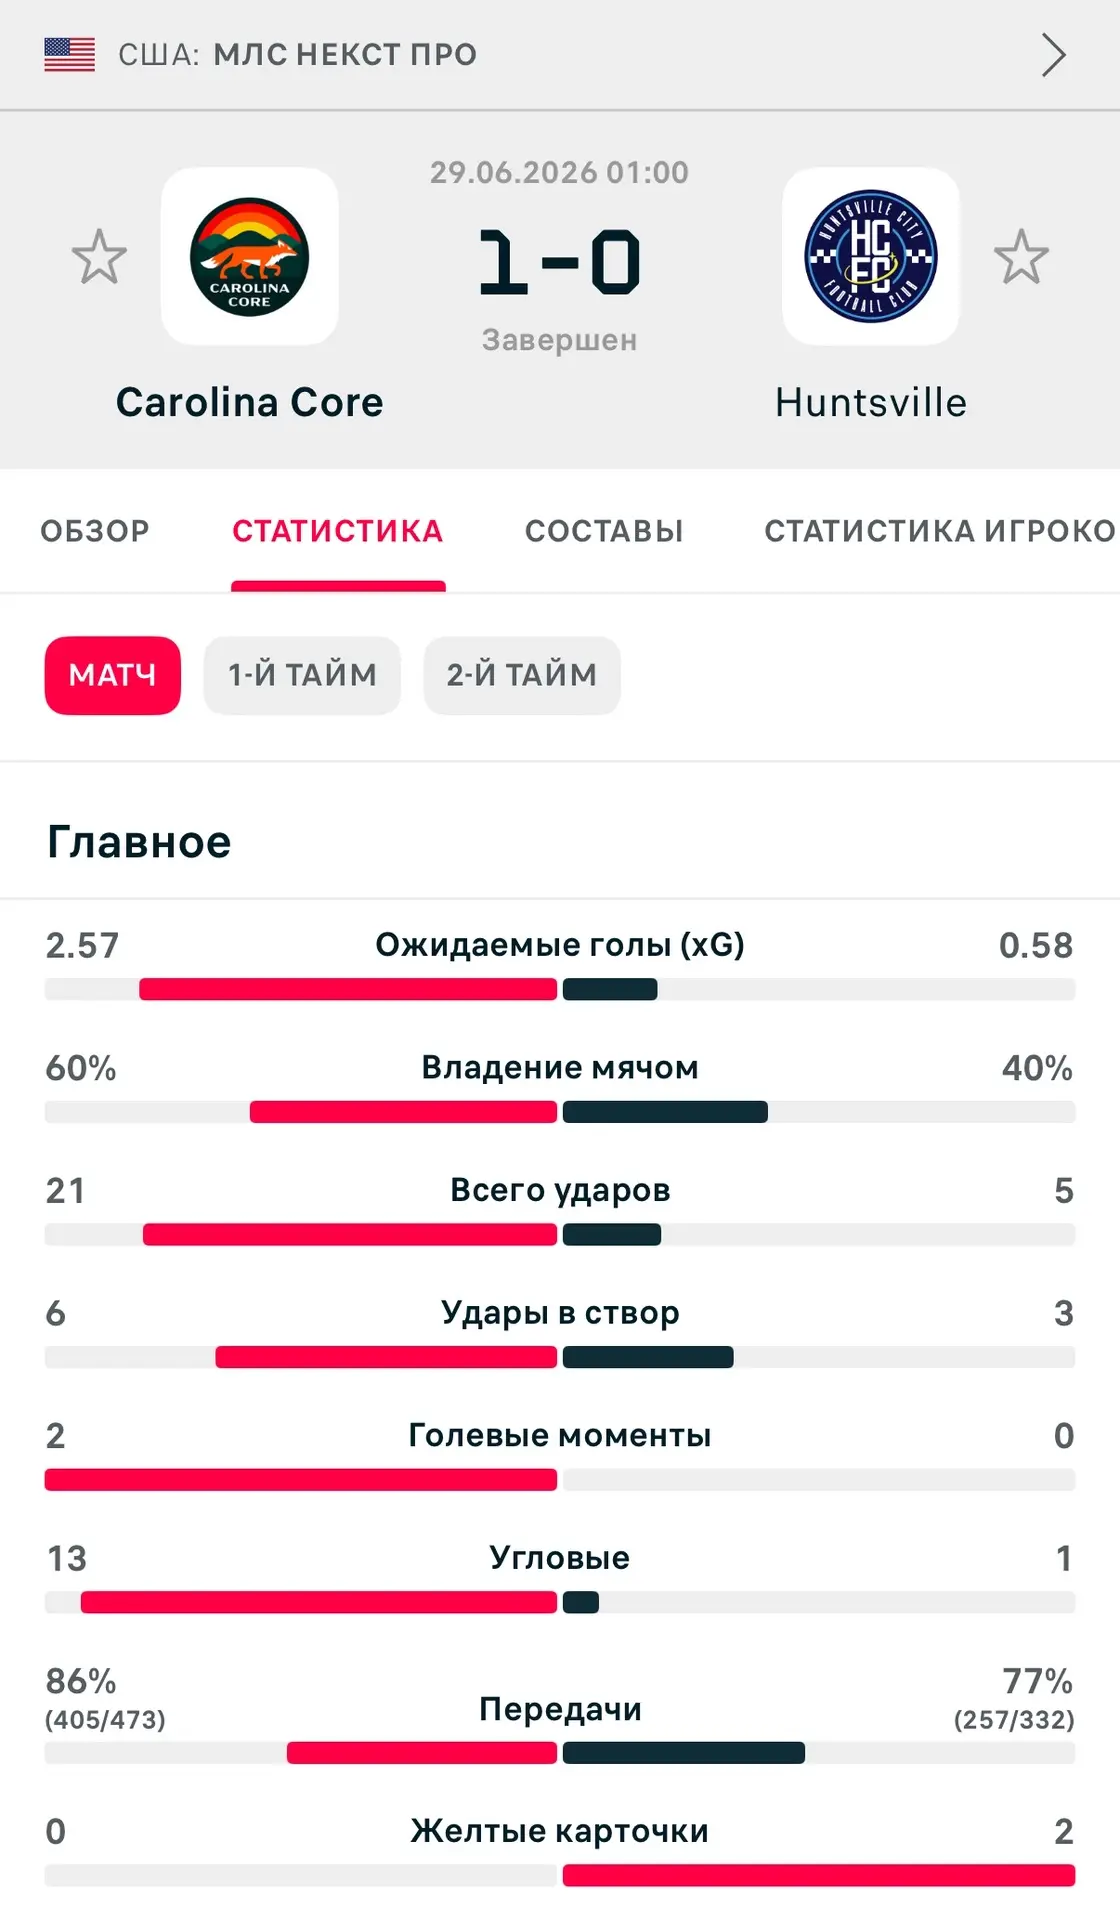Image resolution: width=1120 pixels, height=1920 pixels.
Task: Click the Владение мячом possession bar
Action: [x=560, y=1112]
